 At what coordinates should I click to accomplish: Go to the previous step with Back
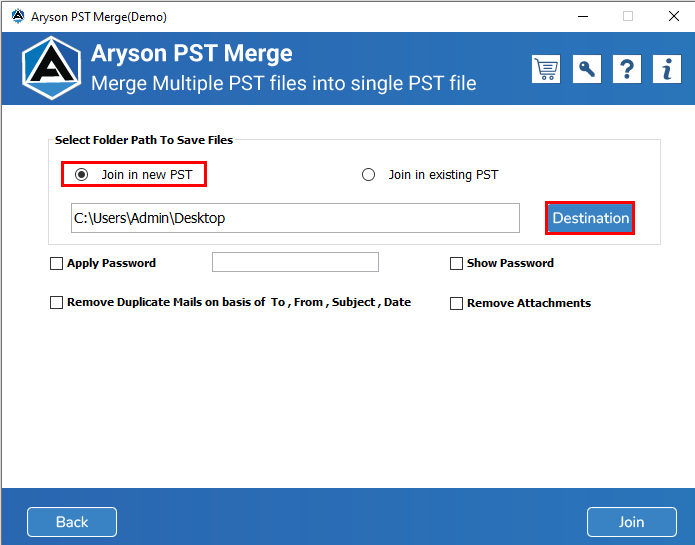click(72, 522)
